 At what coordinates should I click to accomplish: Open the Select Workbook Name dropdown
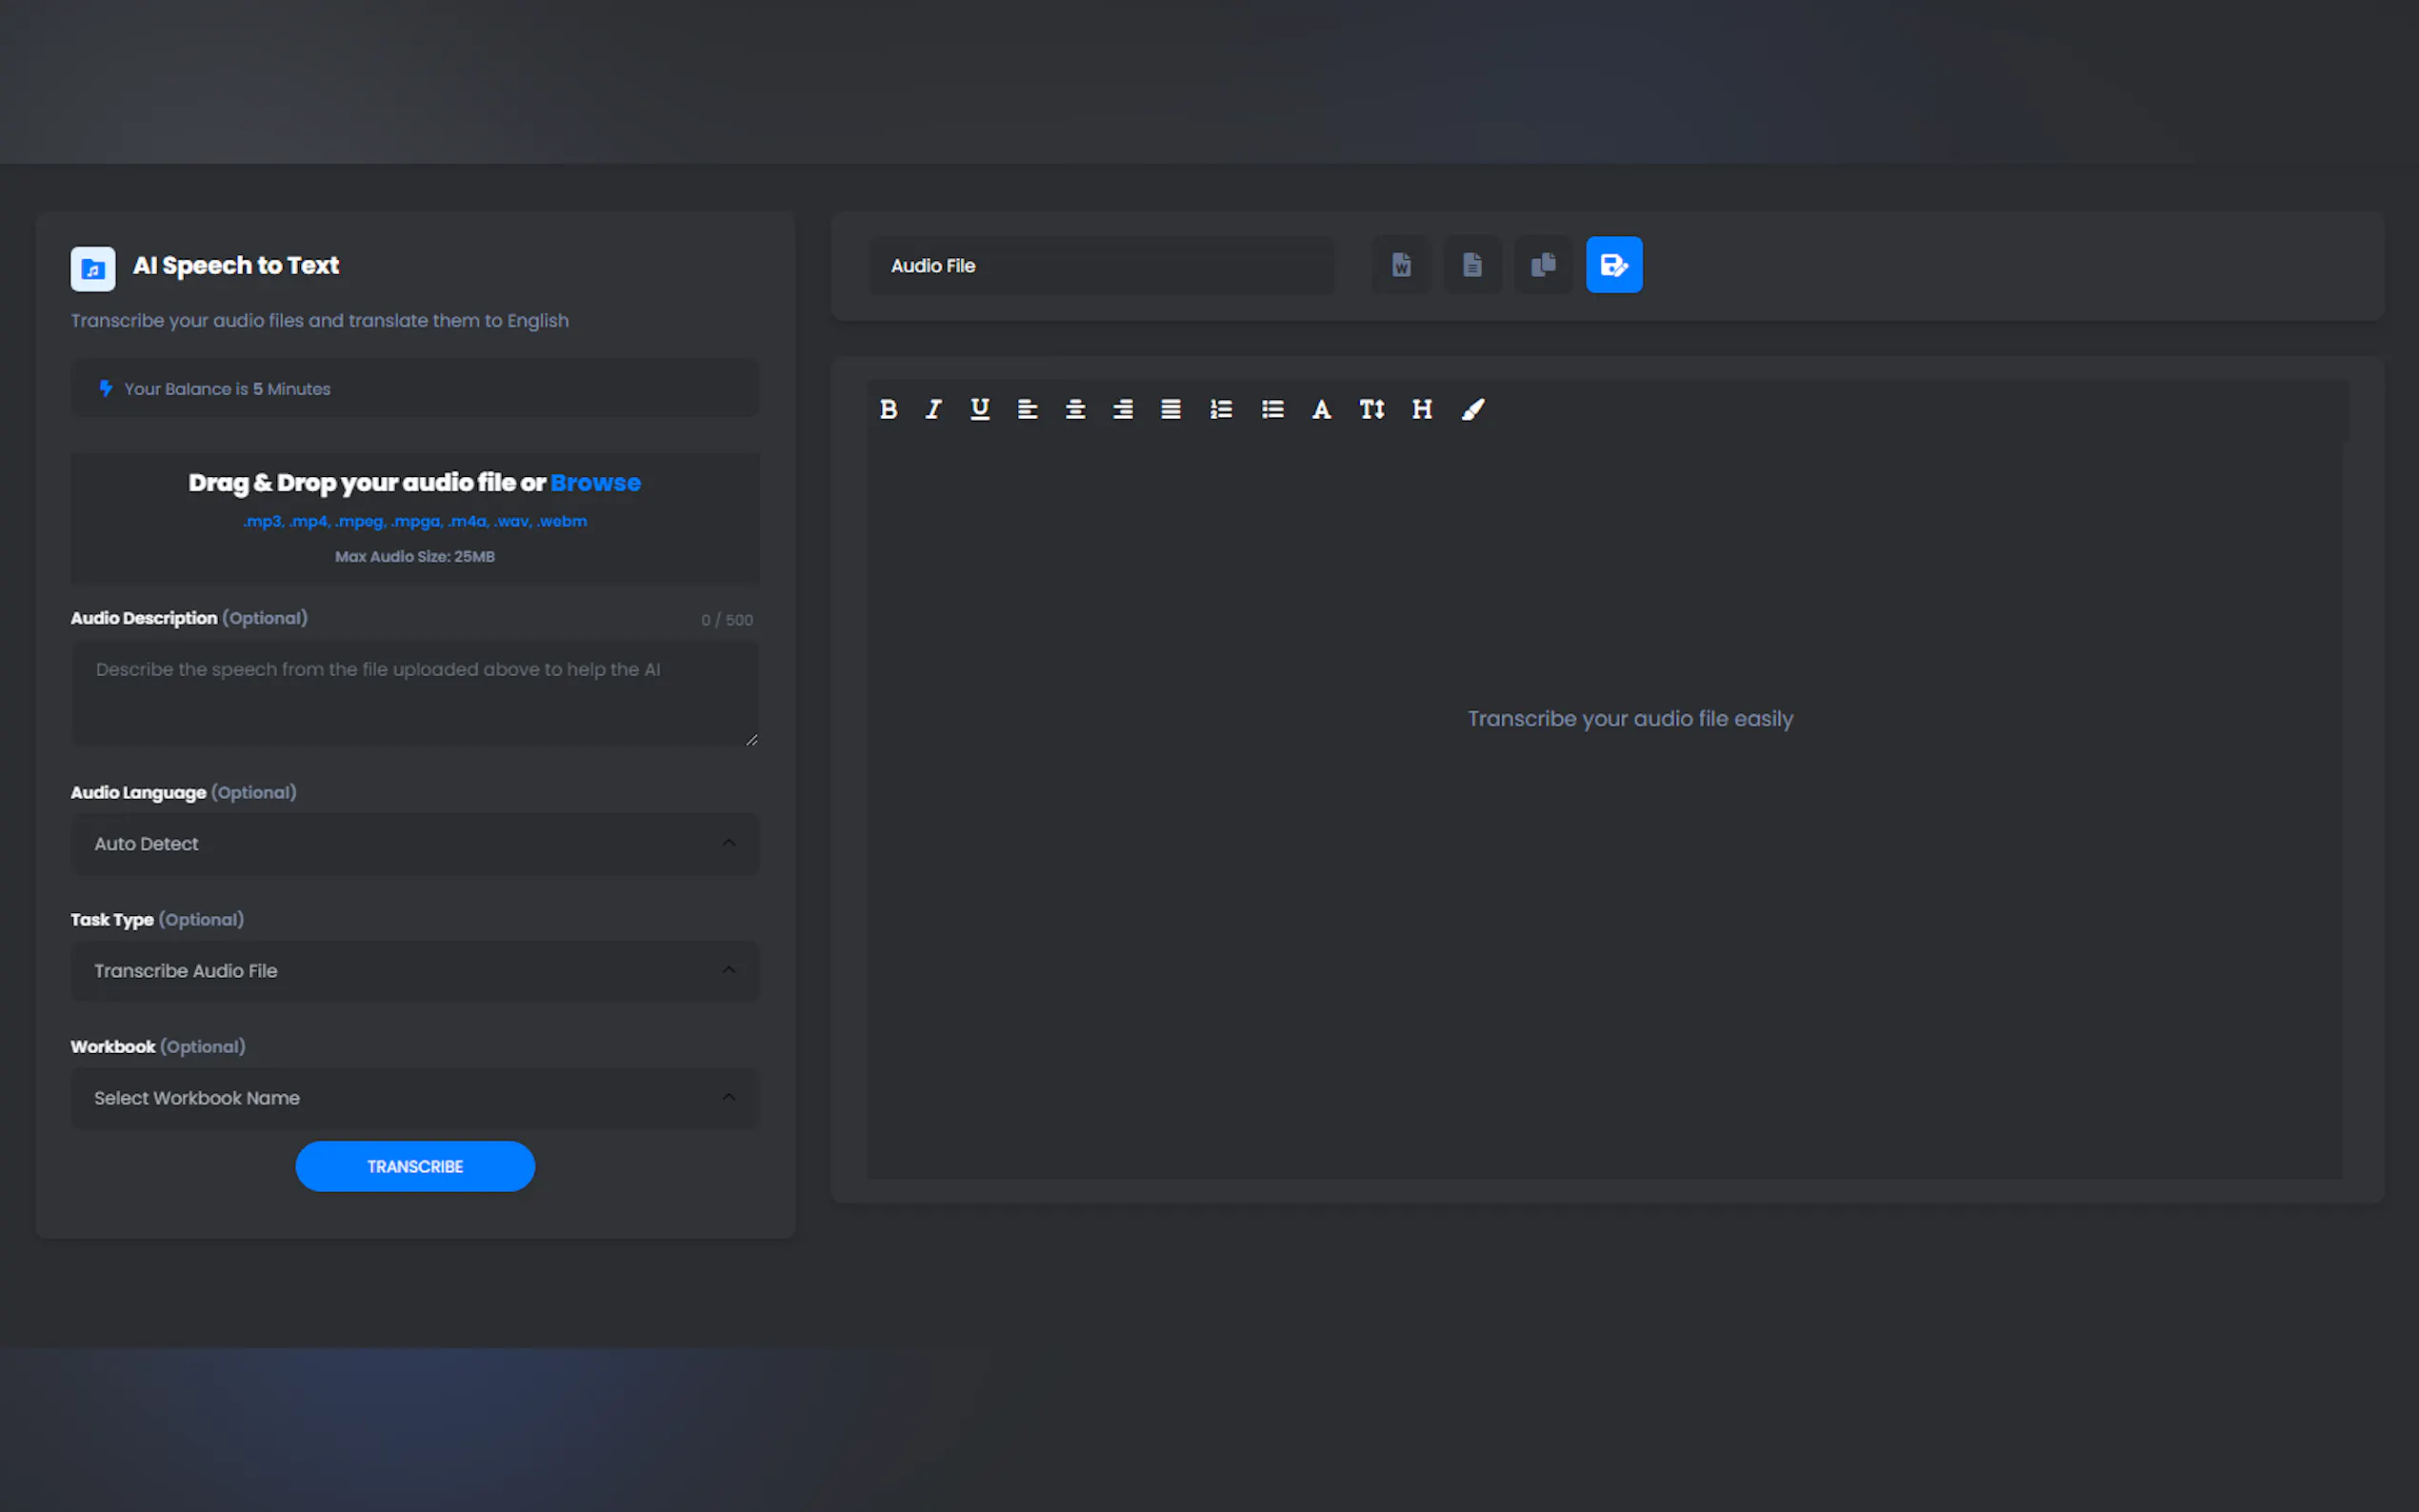pyautogui.click(x=414, y=1098)
